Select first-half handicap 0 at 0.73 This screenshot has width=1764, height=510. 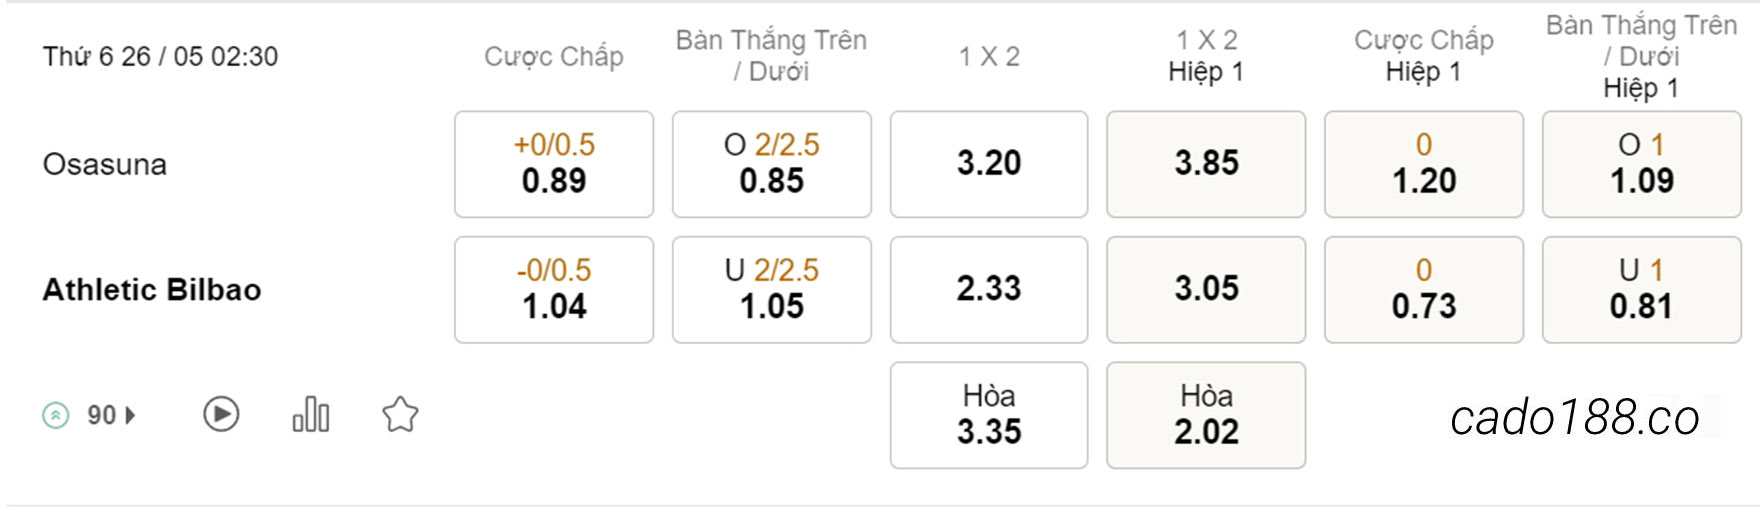[x=1424, y=290]
